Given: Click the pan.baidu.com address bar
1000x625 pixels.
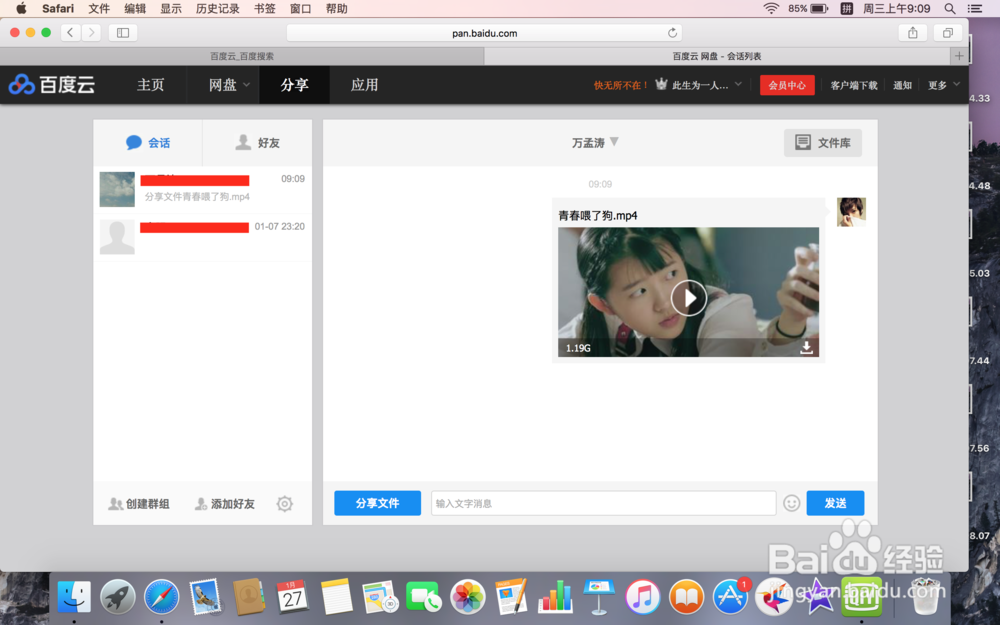Looking at the screenshot, I should pyautogui.click(x=484, y=33).
